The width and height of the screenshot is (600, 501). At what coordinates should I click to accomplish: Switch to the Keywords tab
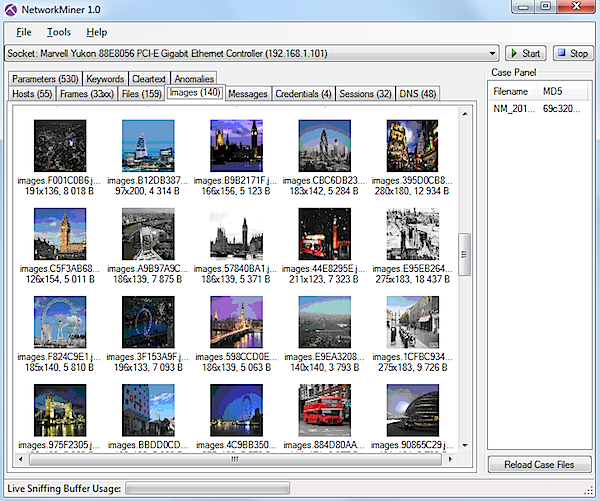click(x=105, y=79)
